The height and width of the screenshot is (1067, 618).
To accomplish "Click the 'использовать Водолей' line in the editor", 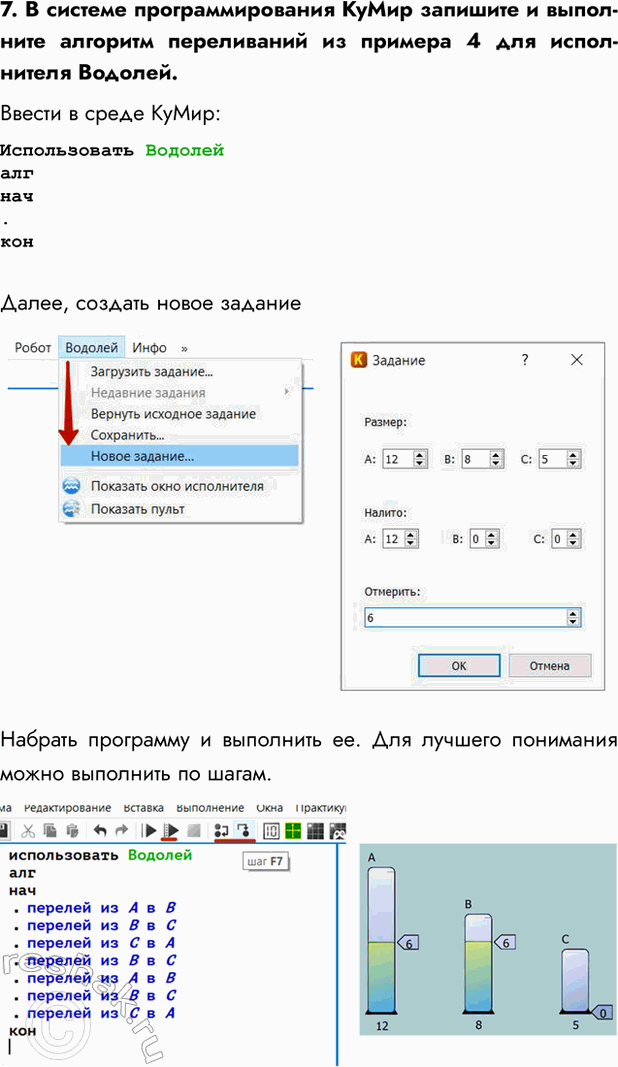I will 101,855.
